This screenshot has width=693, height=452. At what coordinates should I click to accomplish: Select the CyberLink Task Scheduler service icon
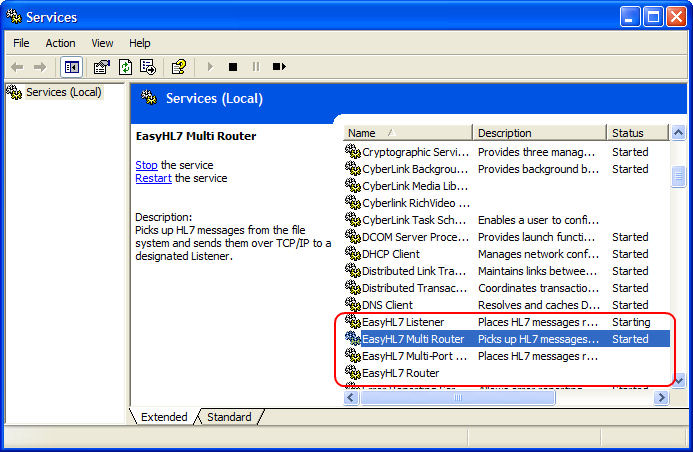[x=353, y=220]
